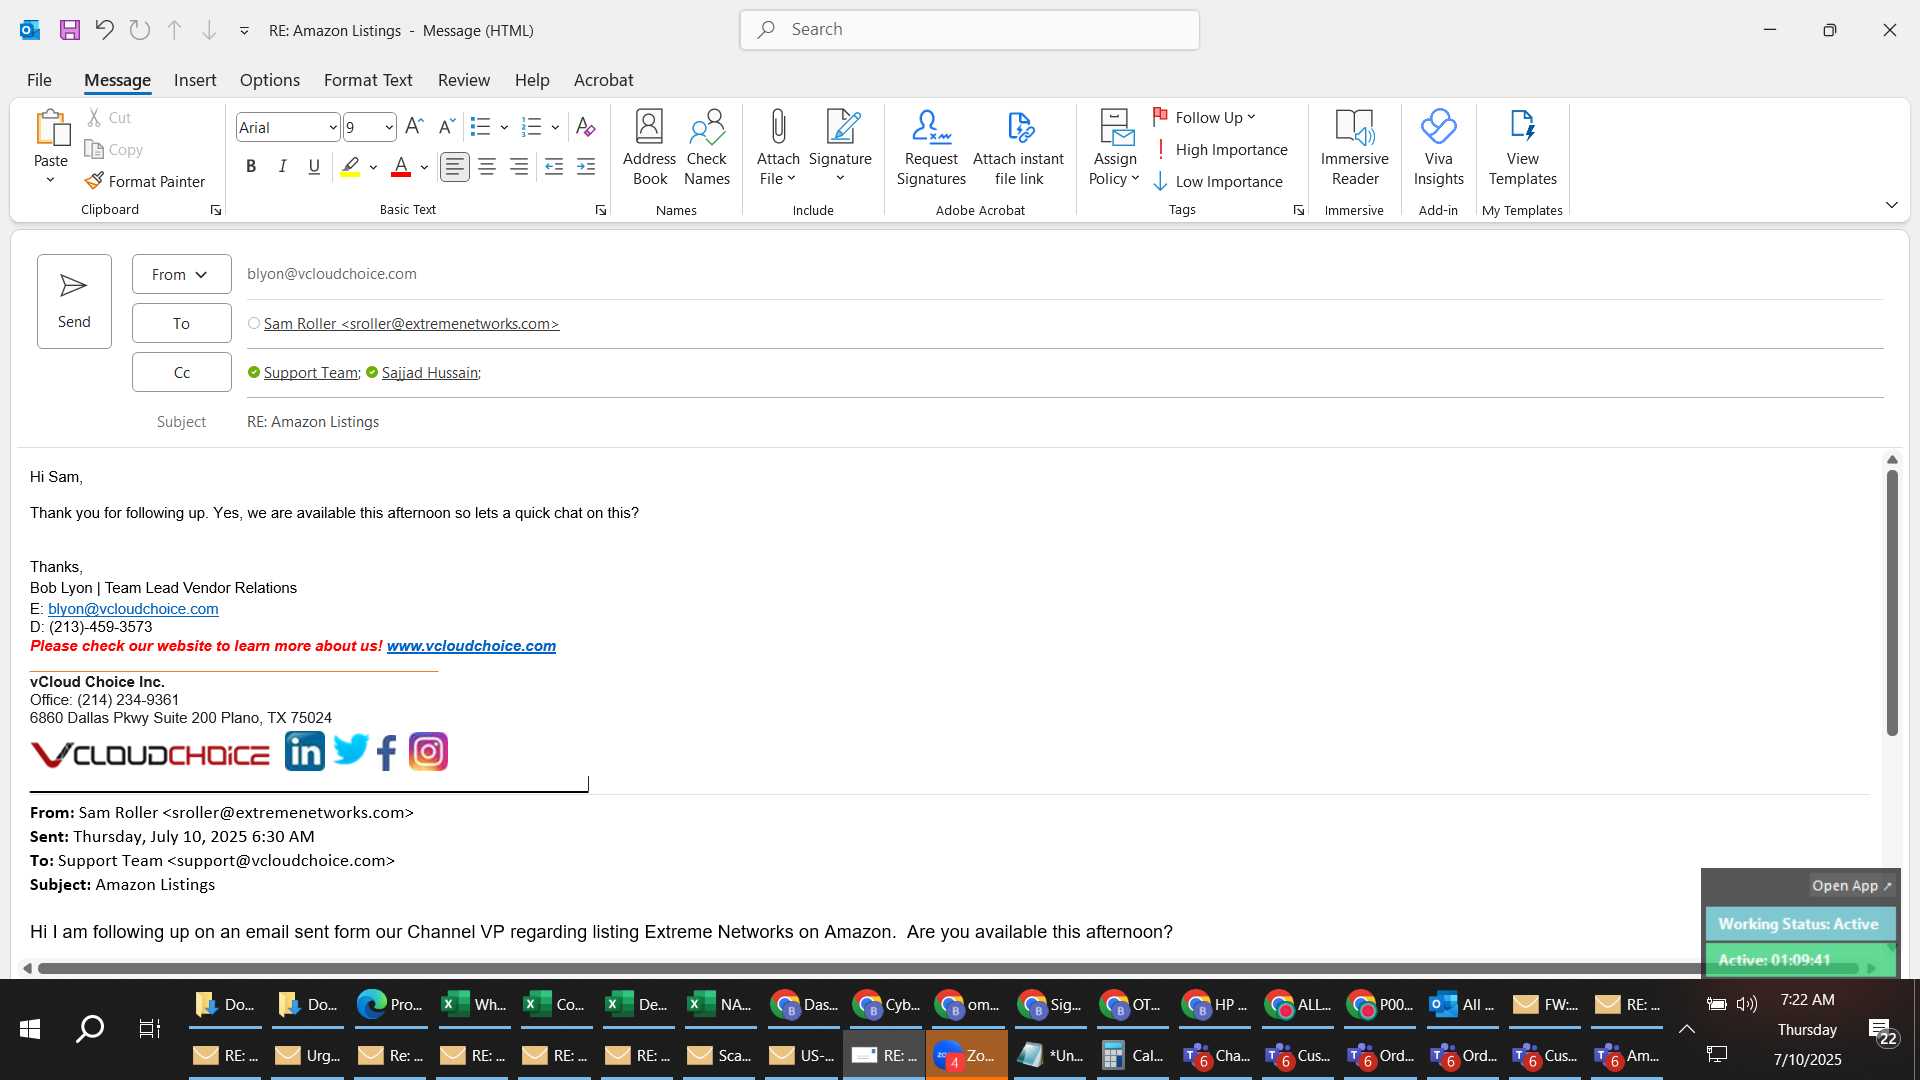
Task: Open Viva Insights add-in
Action: (x=1438, y=148)
